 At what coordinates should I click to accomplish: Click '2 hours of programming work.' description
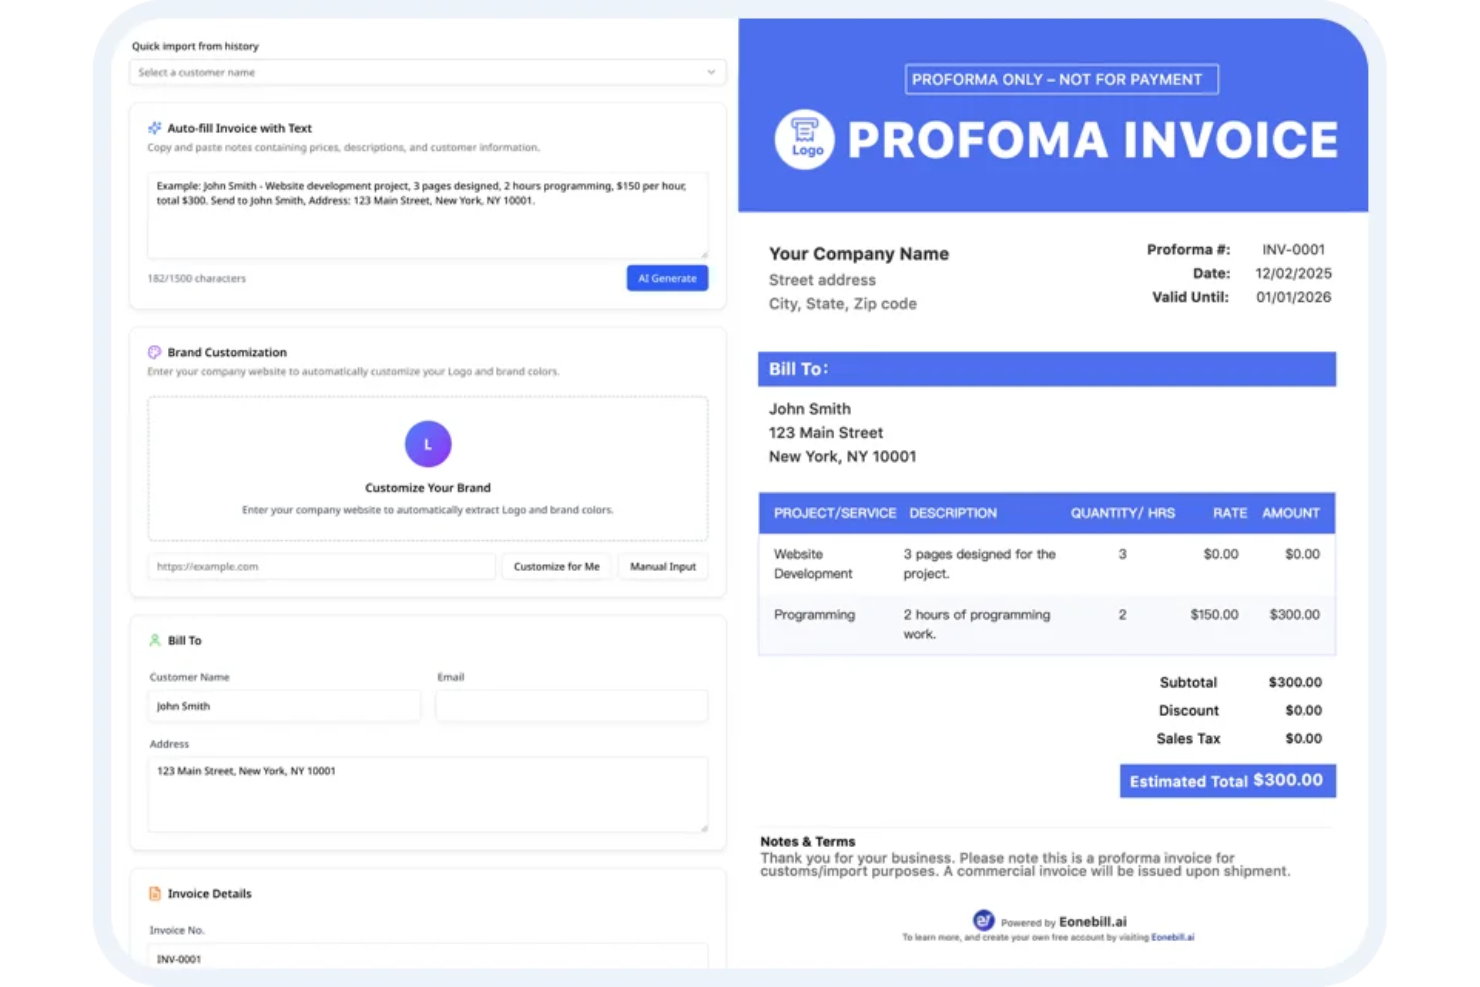[x=977, y=624]
